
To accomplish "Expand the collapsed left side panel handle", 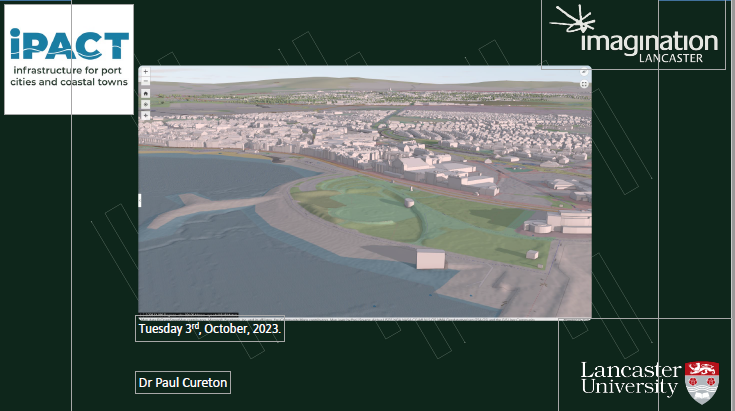I will click(140, 200).
